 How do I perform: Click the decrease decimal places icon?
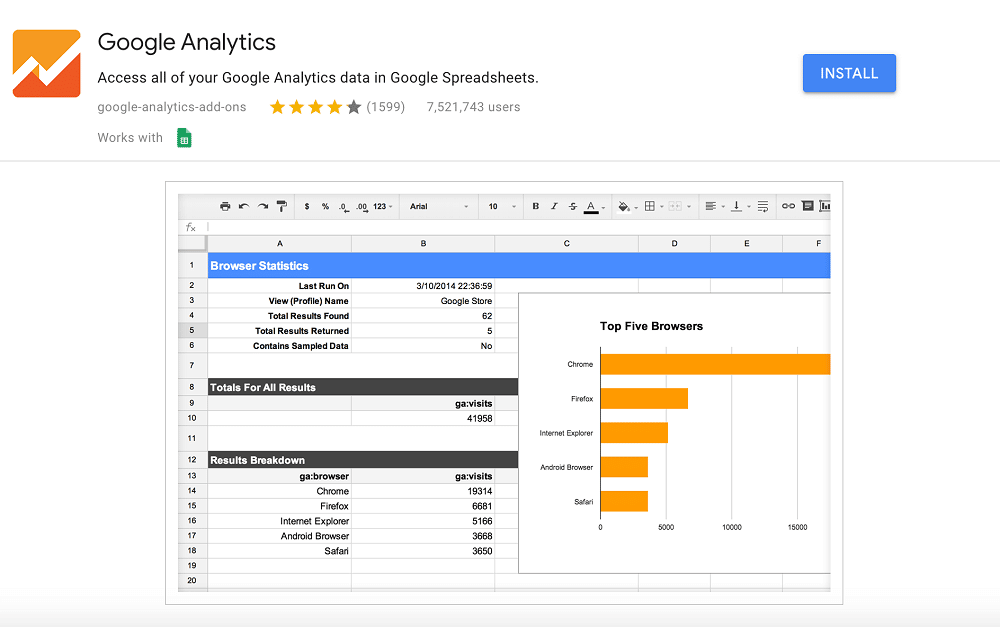point(344,207)
